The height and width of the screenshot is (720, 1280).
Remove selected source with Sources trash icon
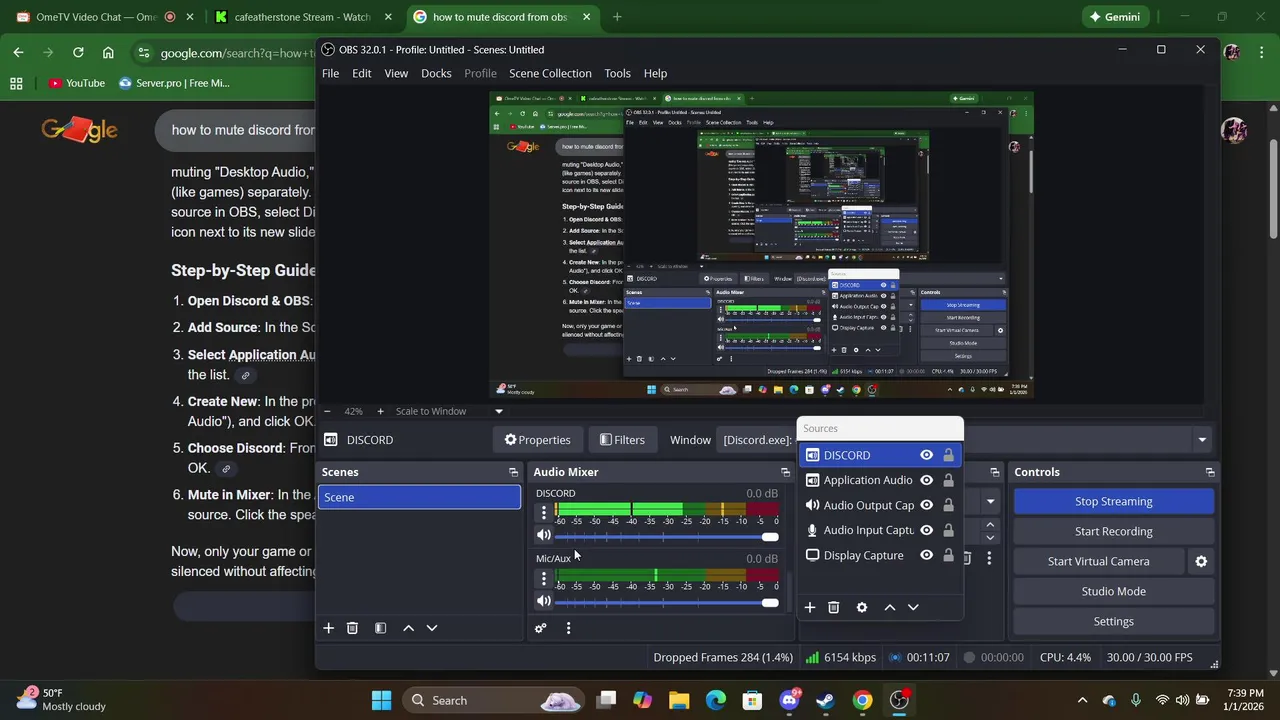pyautogui.click(x=834, y=607)
